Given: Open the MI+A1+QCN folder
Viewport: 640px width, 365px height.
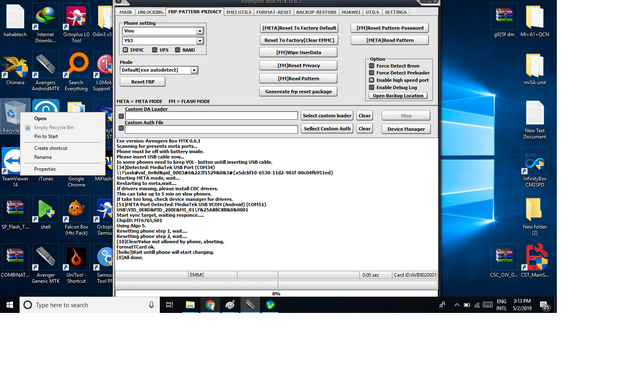Looking at the screenshot, I should (535, 20).
